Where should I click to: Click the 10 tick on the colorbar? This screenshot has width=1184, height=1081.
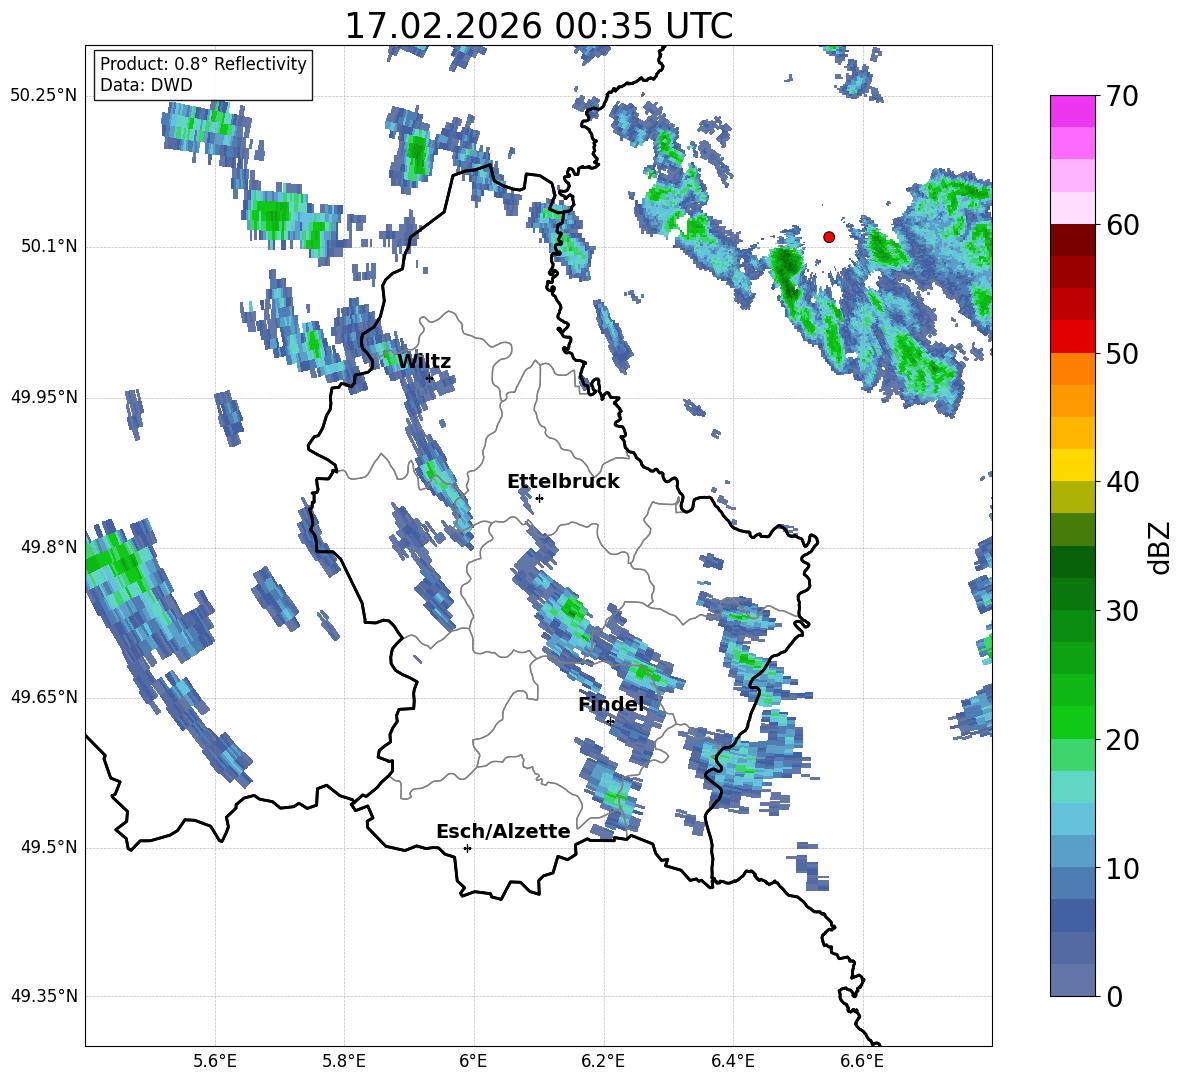1121,868
